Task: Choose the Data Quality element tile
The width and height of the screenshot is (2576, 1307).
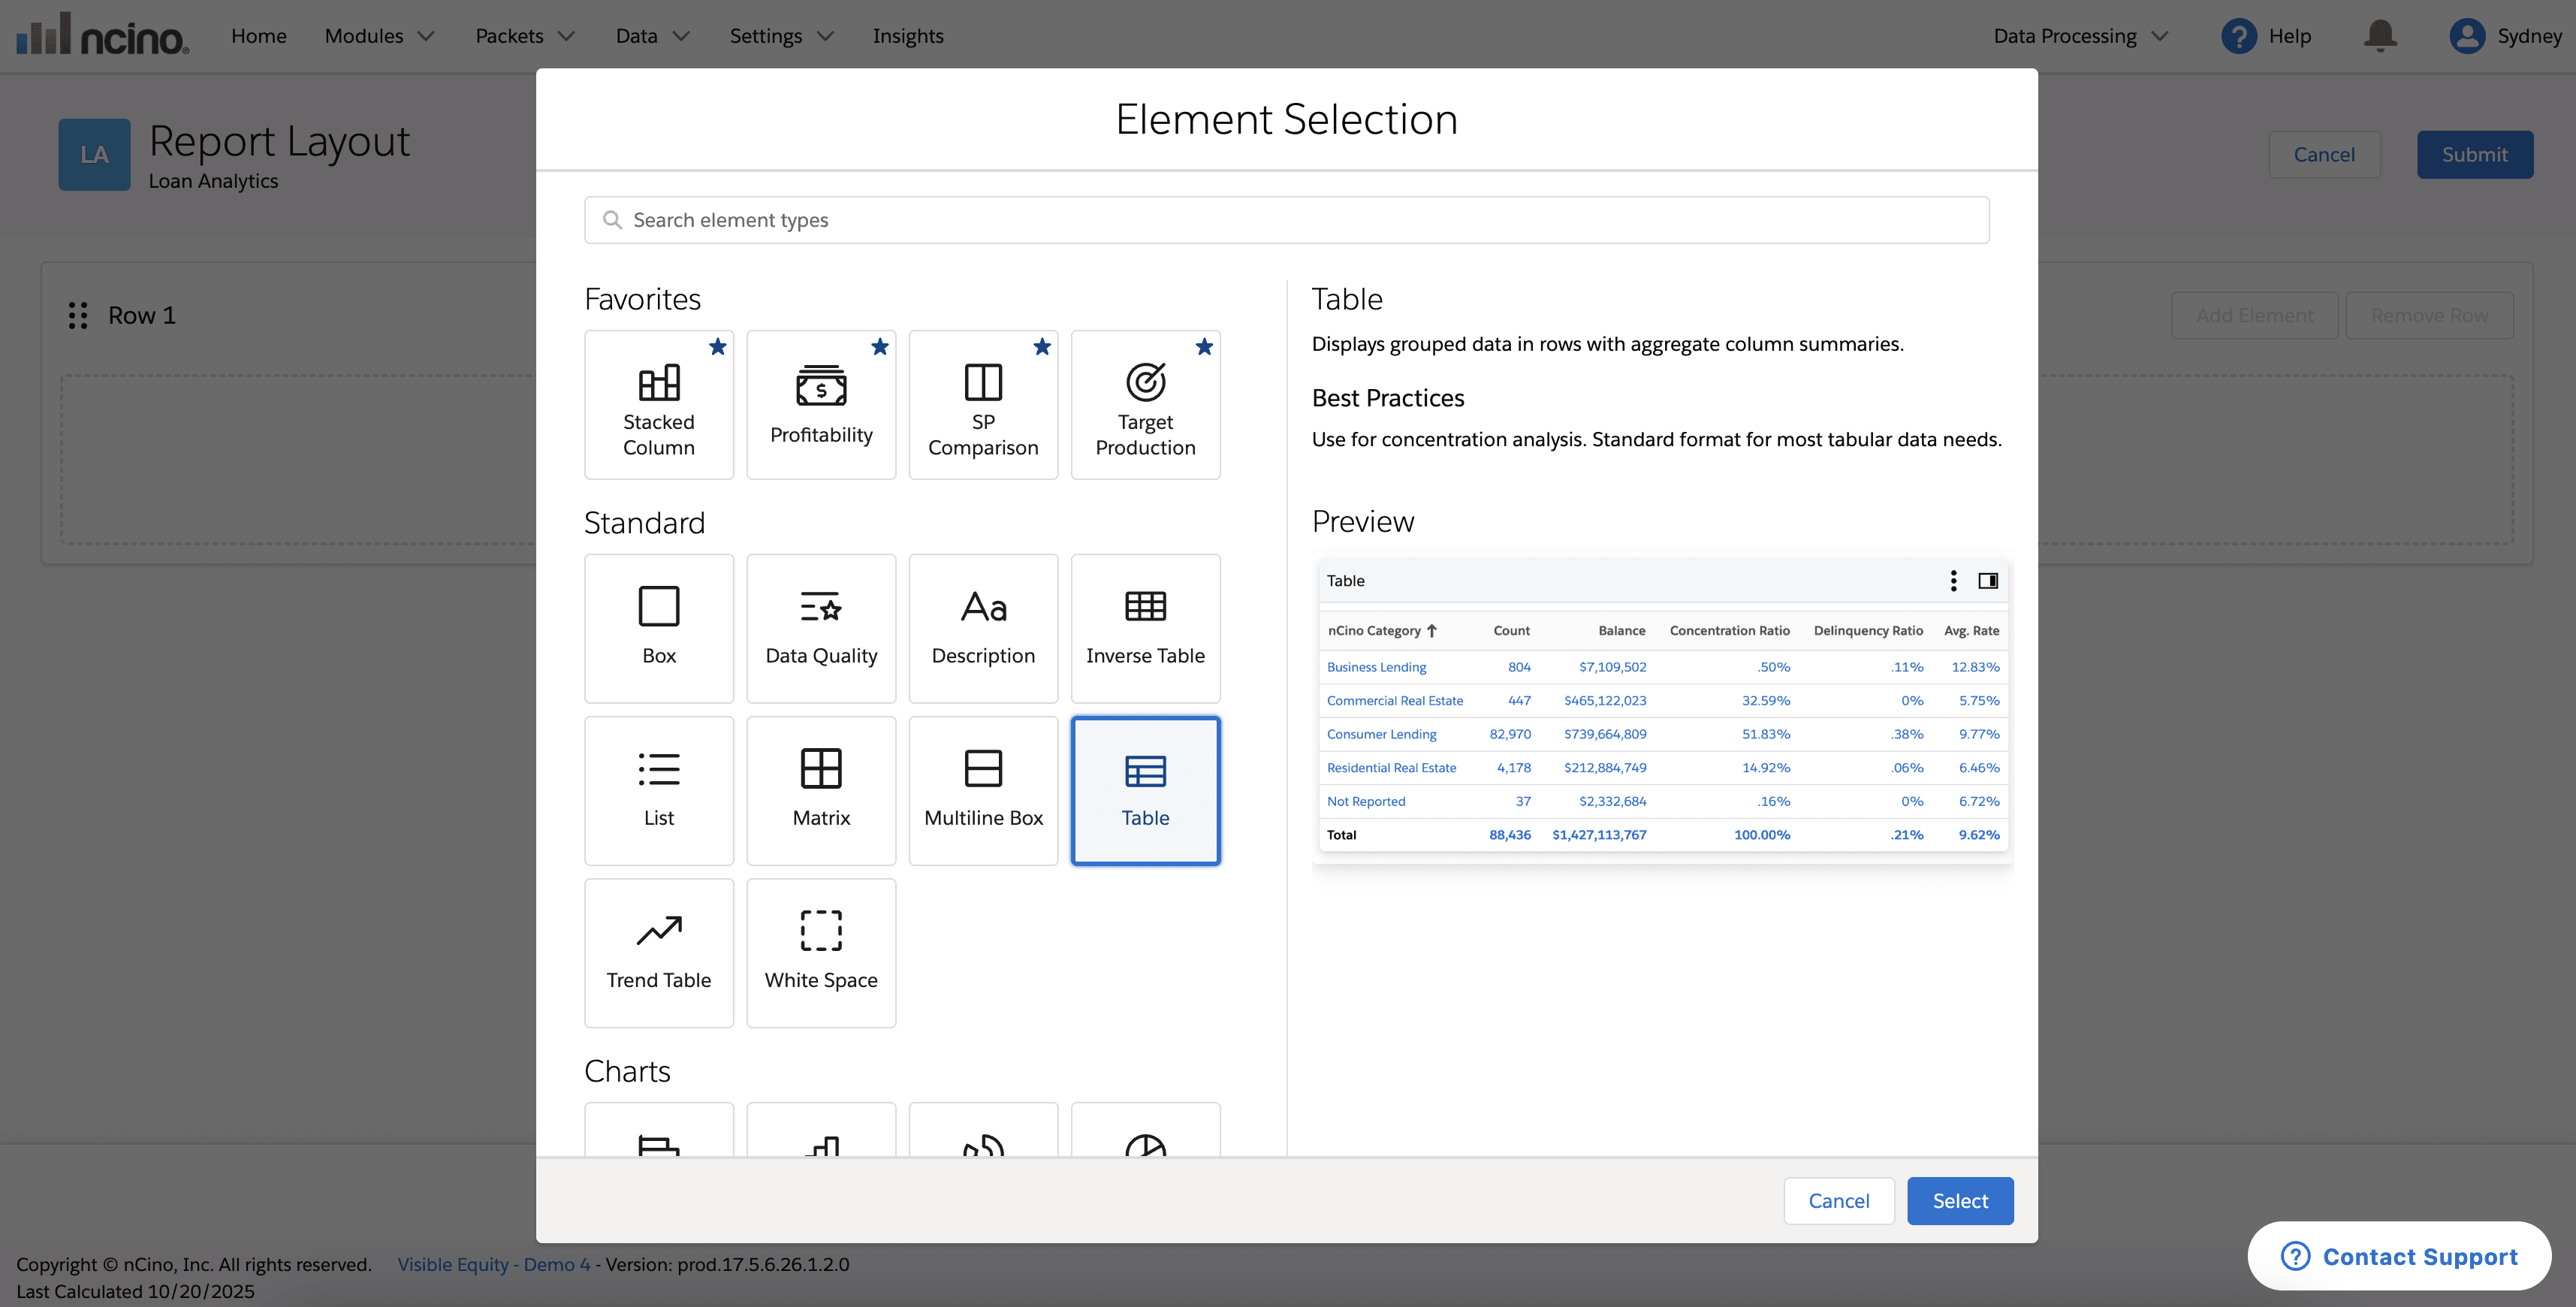Action: pos(820,628)
